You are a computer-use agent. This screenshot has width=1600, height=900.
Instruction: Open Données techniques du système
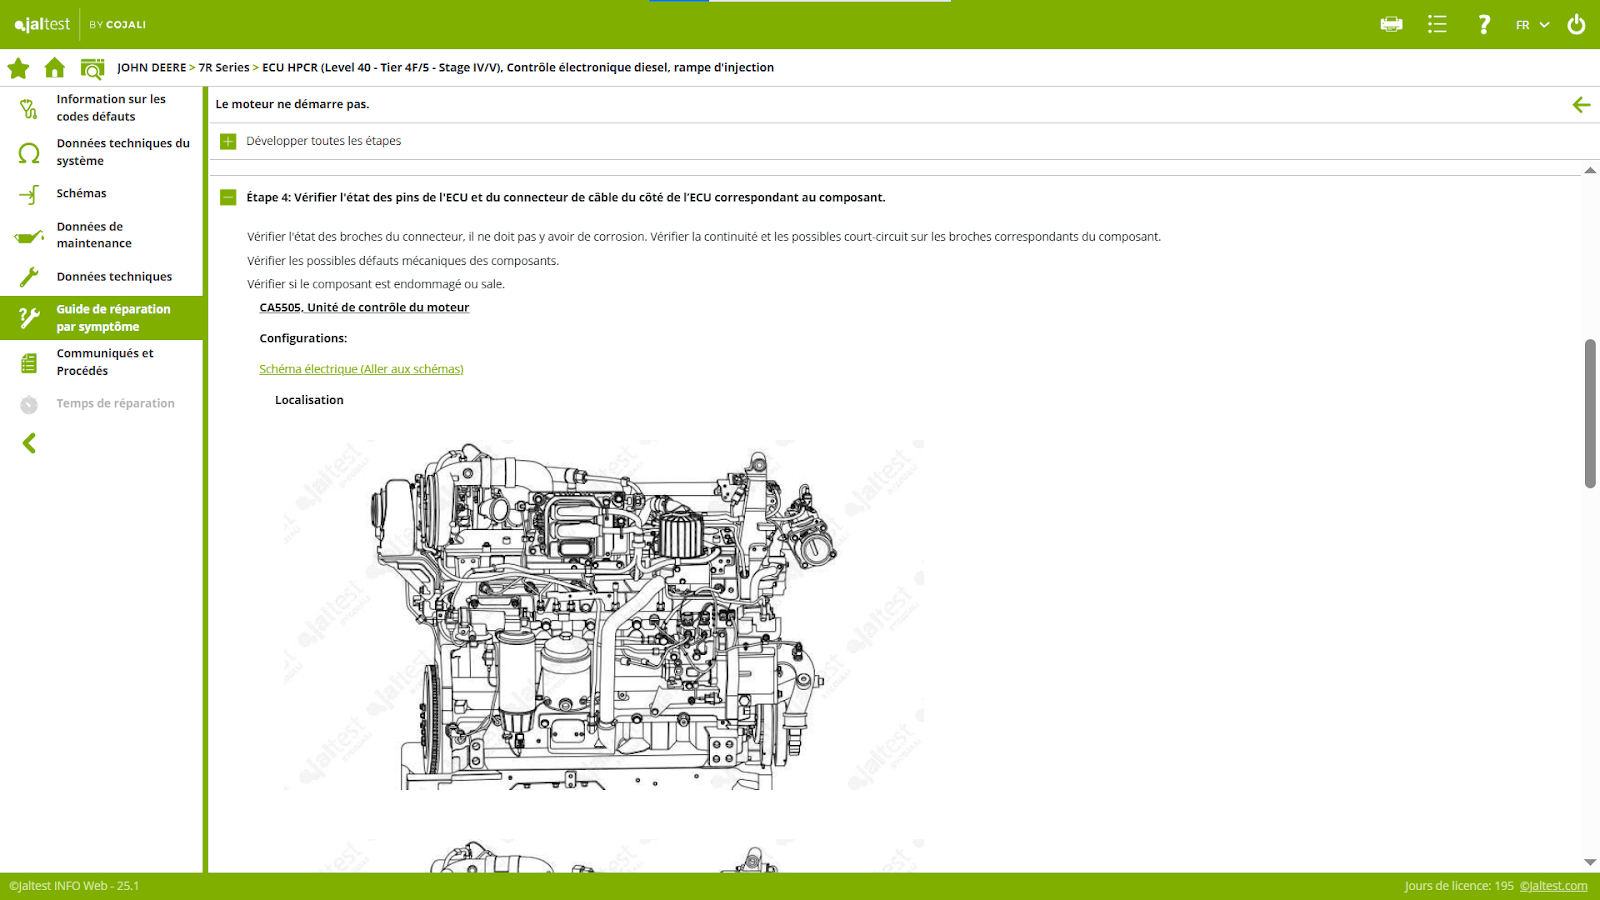pyautogui.click(x=123, y=152)
